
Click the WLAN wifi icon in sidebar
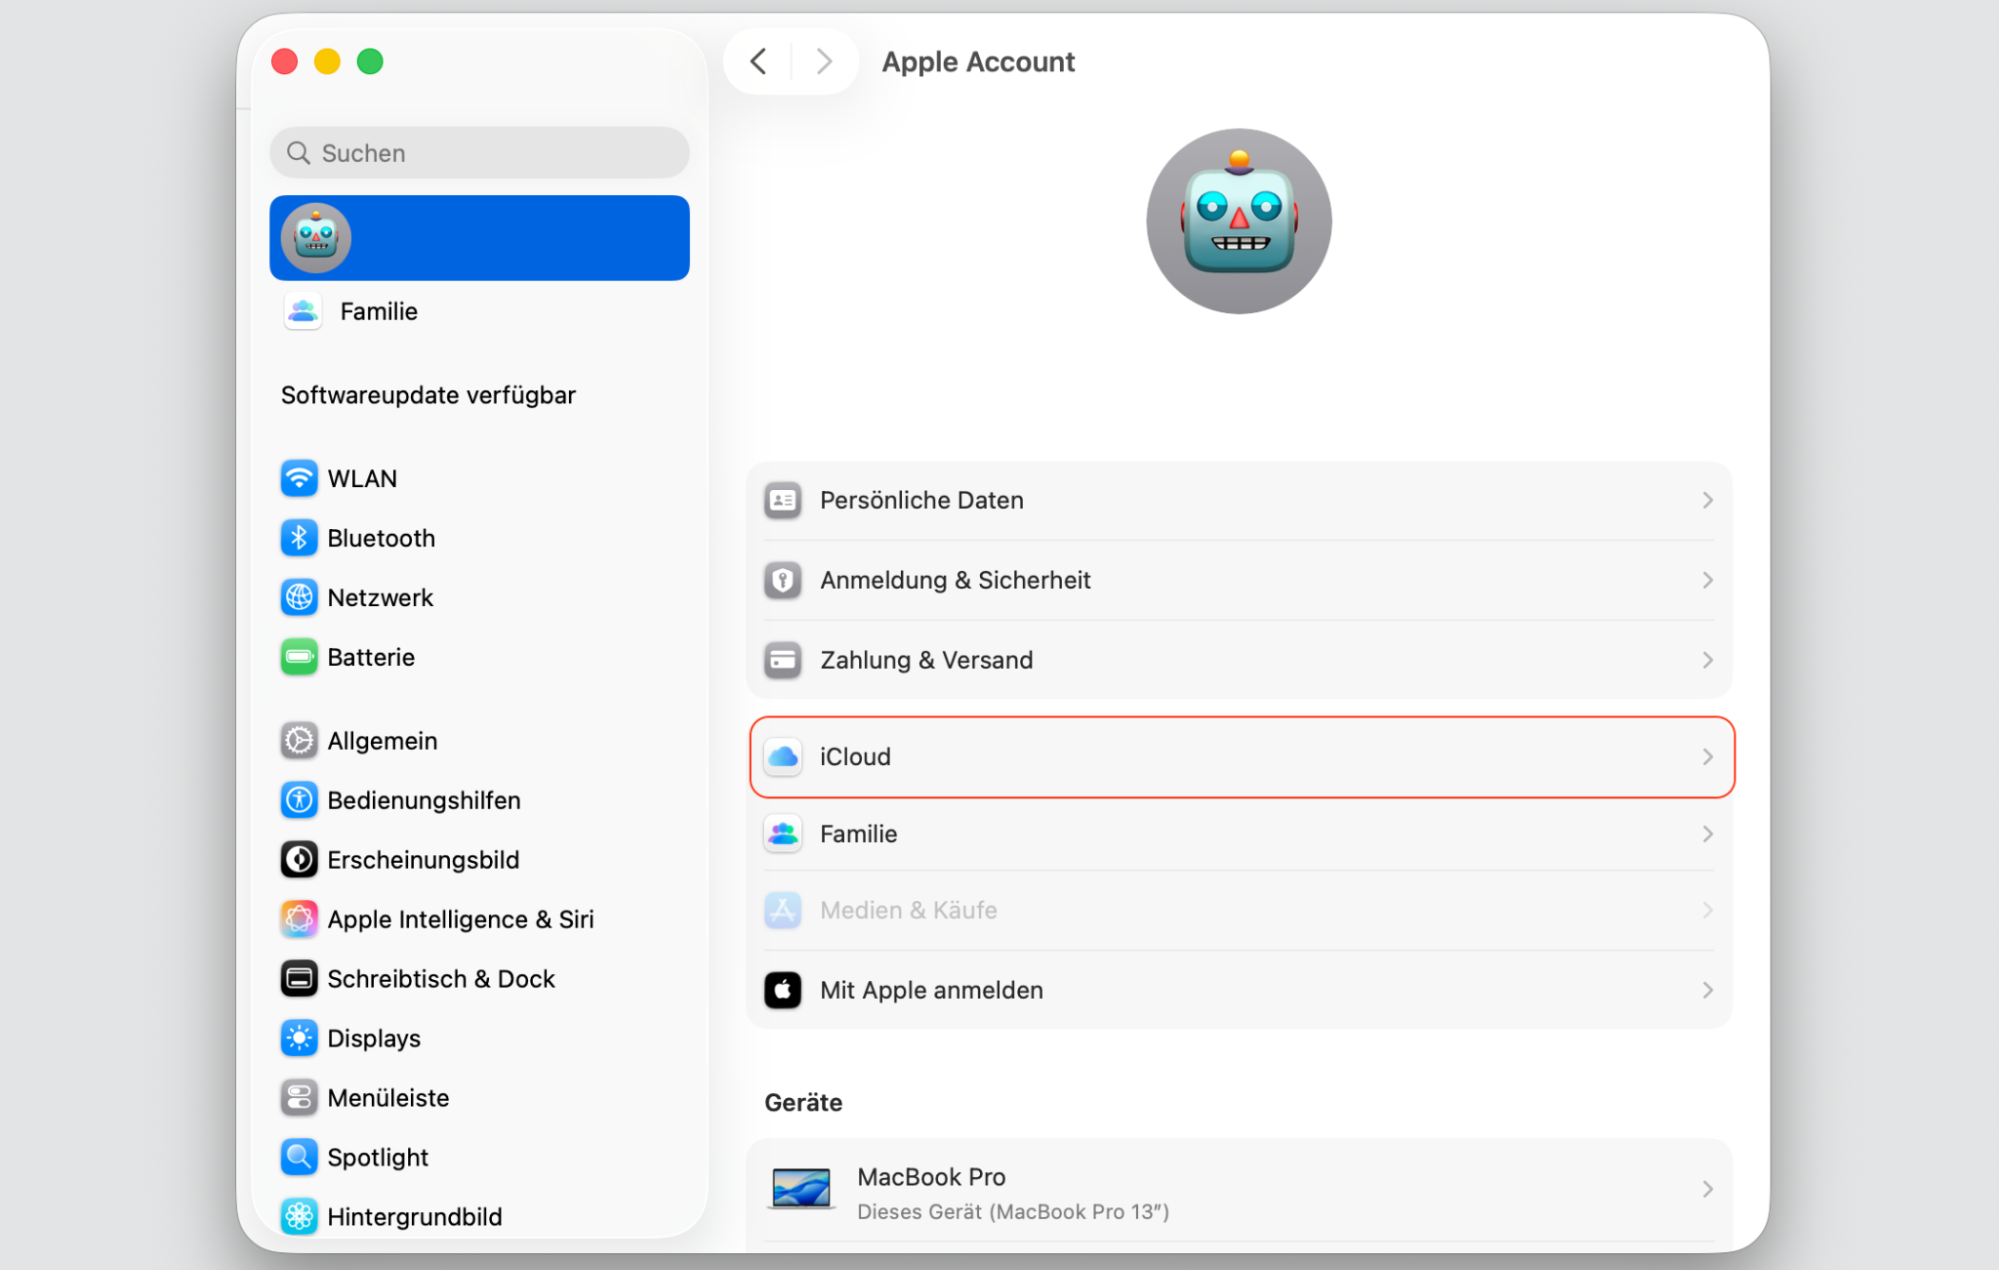click(299, 478)
